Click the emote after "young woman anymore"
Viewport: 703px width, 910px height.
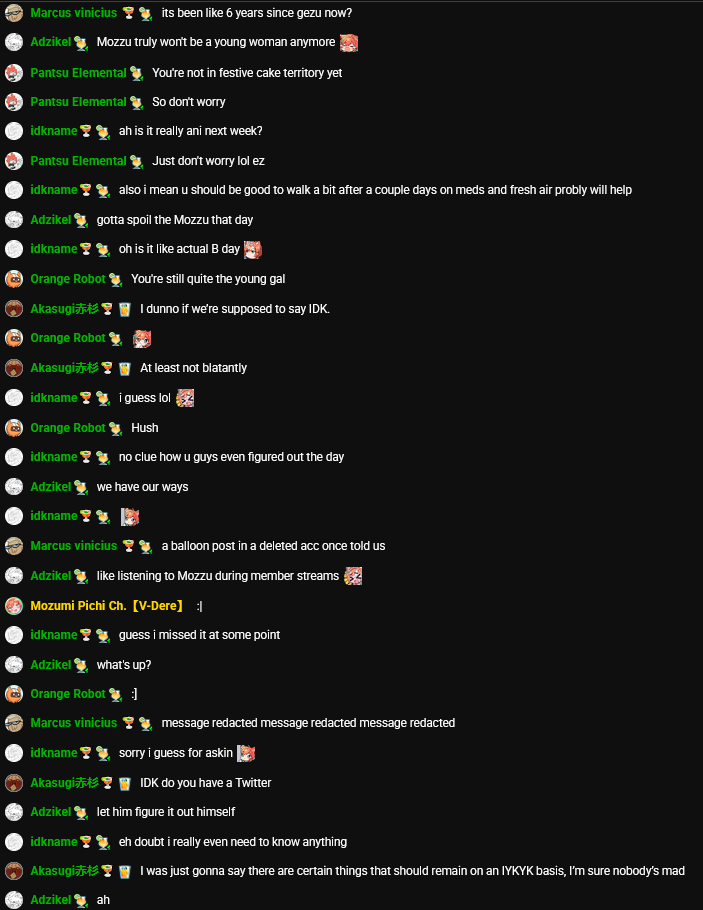pyautogui.click(x=349, y=42)
